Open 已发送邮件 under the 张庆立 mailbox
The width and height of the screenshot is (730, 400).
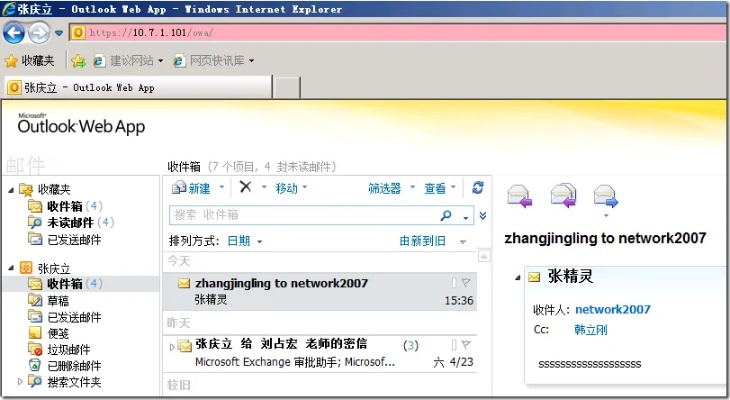coord(65,317)
